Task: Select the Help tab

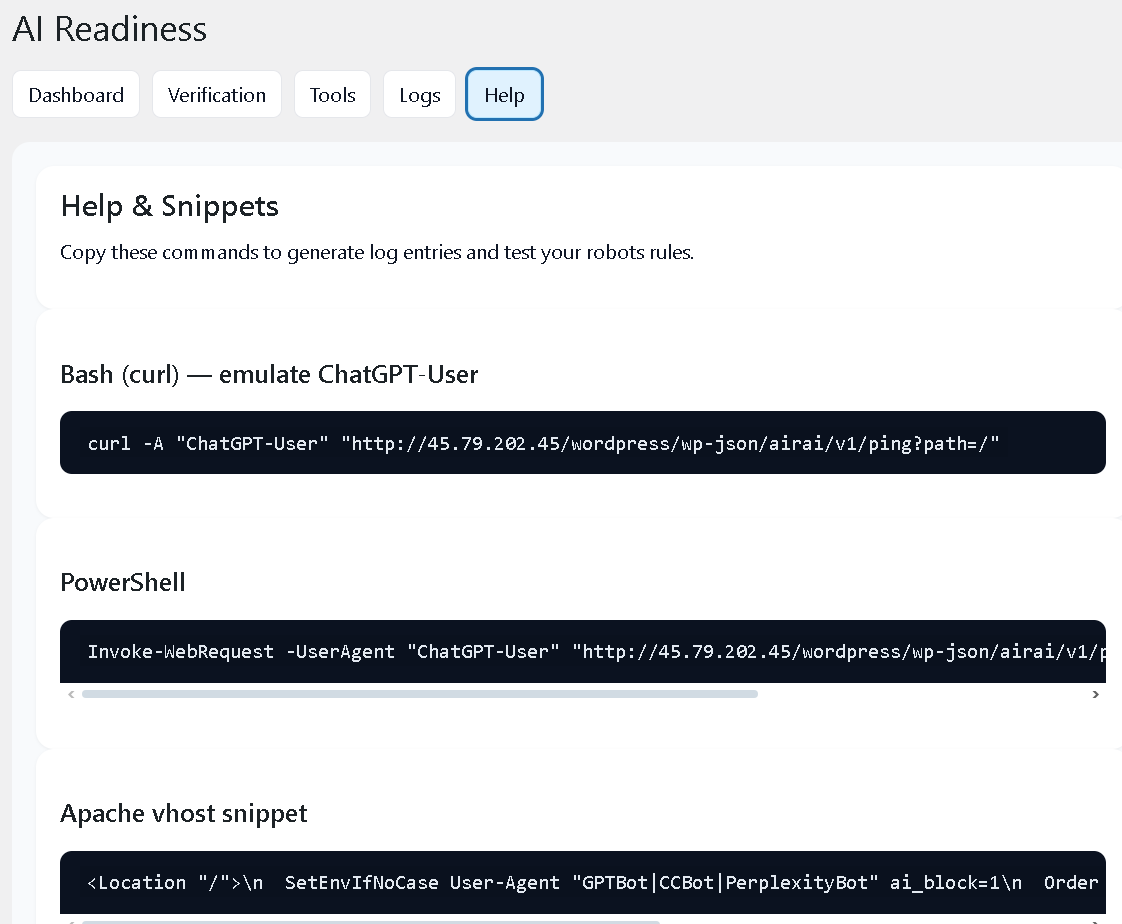Action: [504, 95]
